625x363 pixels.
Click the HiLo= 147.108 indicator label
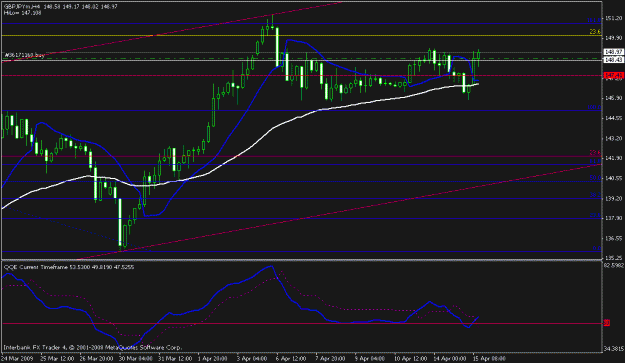(22, 13)
